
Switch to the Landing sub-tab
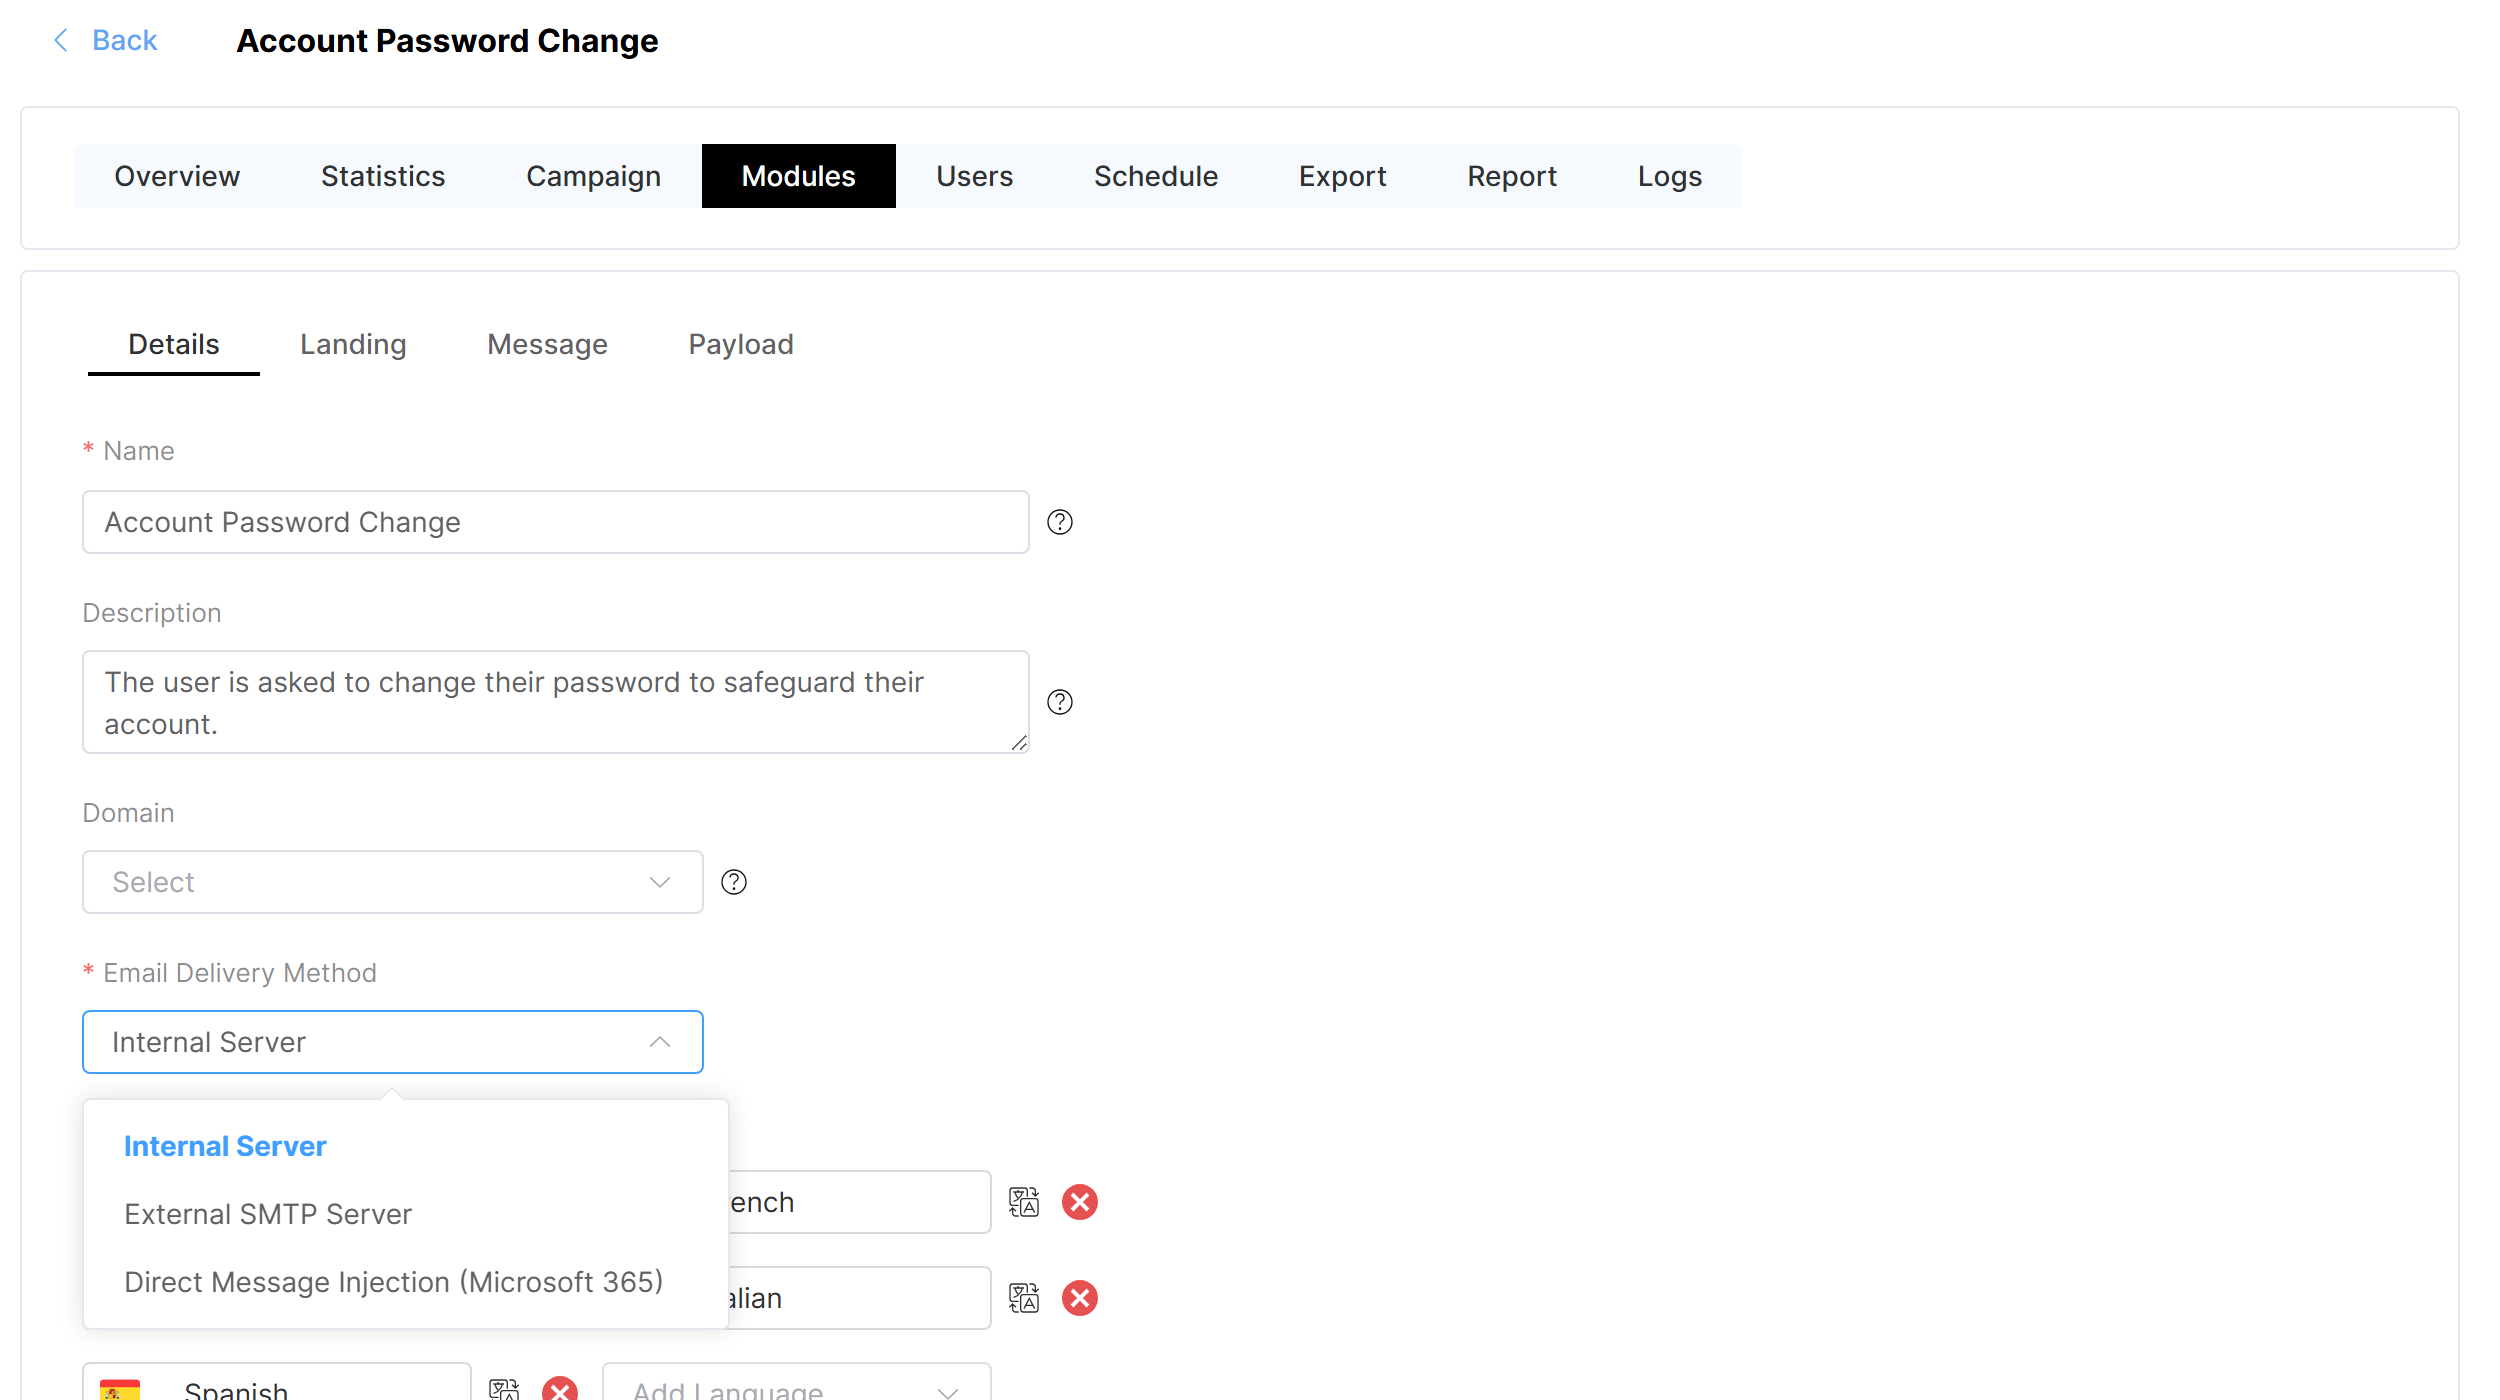click(x=353, y=344)
